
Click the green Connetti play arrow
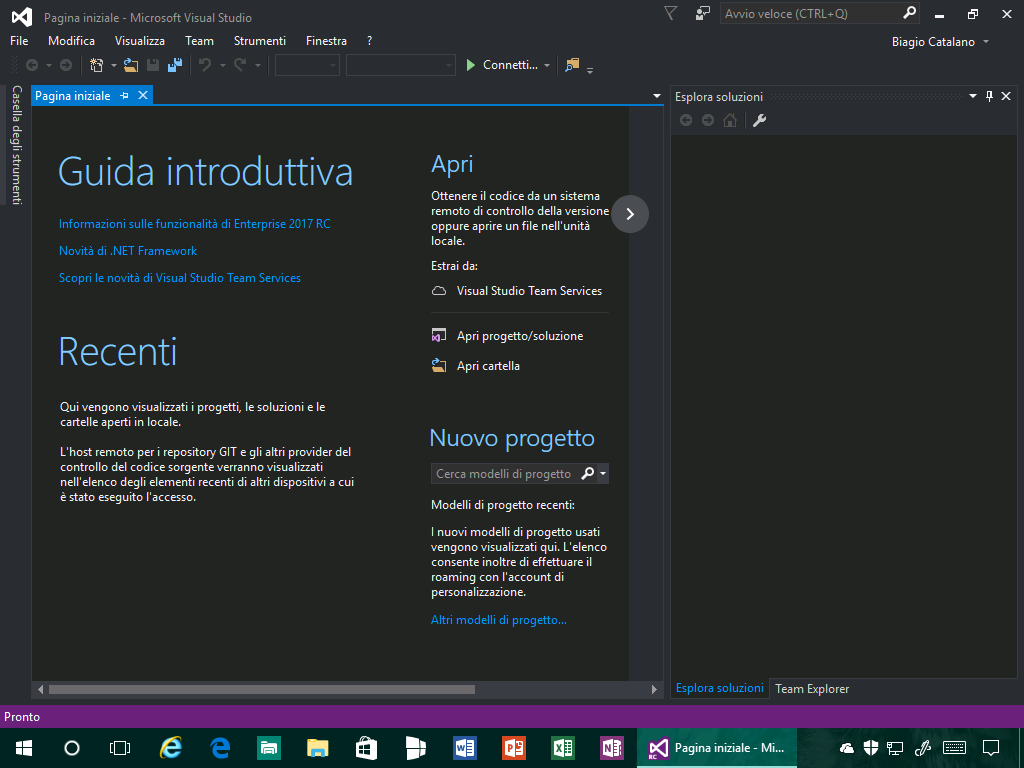click(471, 65)
